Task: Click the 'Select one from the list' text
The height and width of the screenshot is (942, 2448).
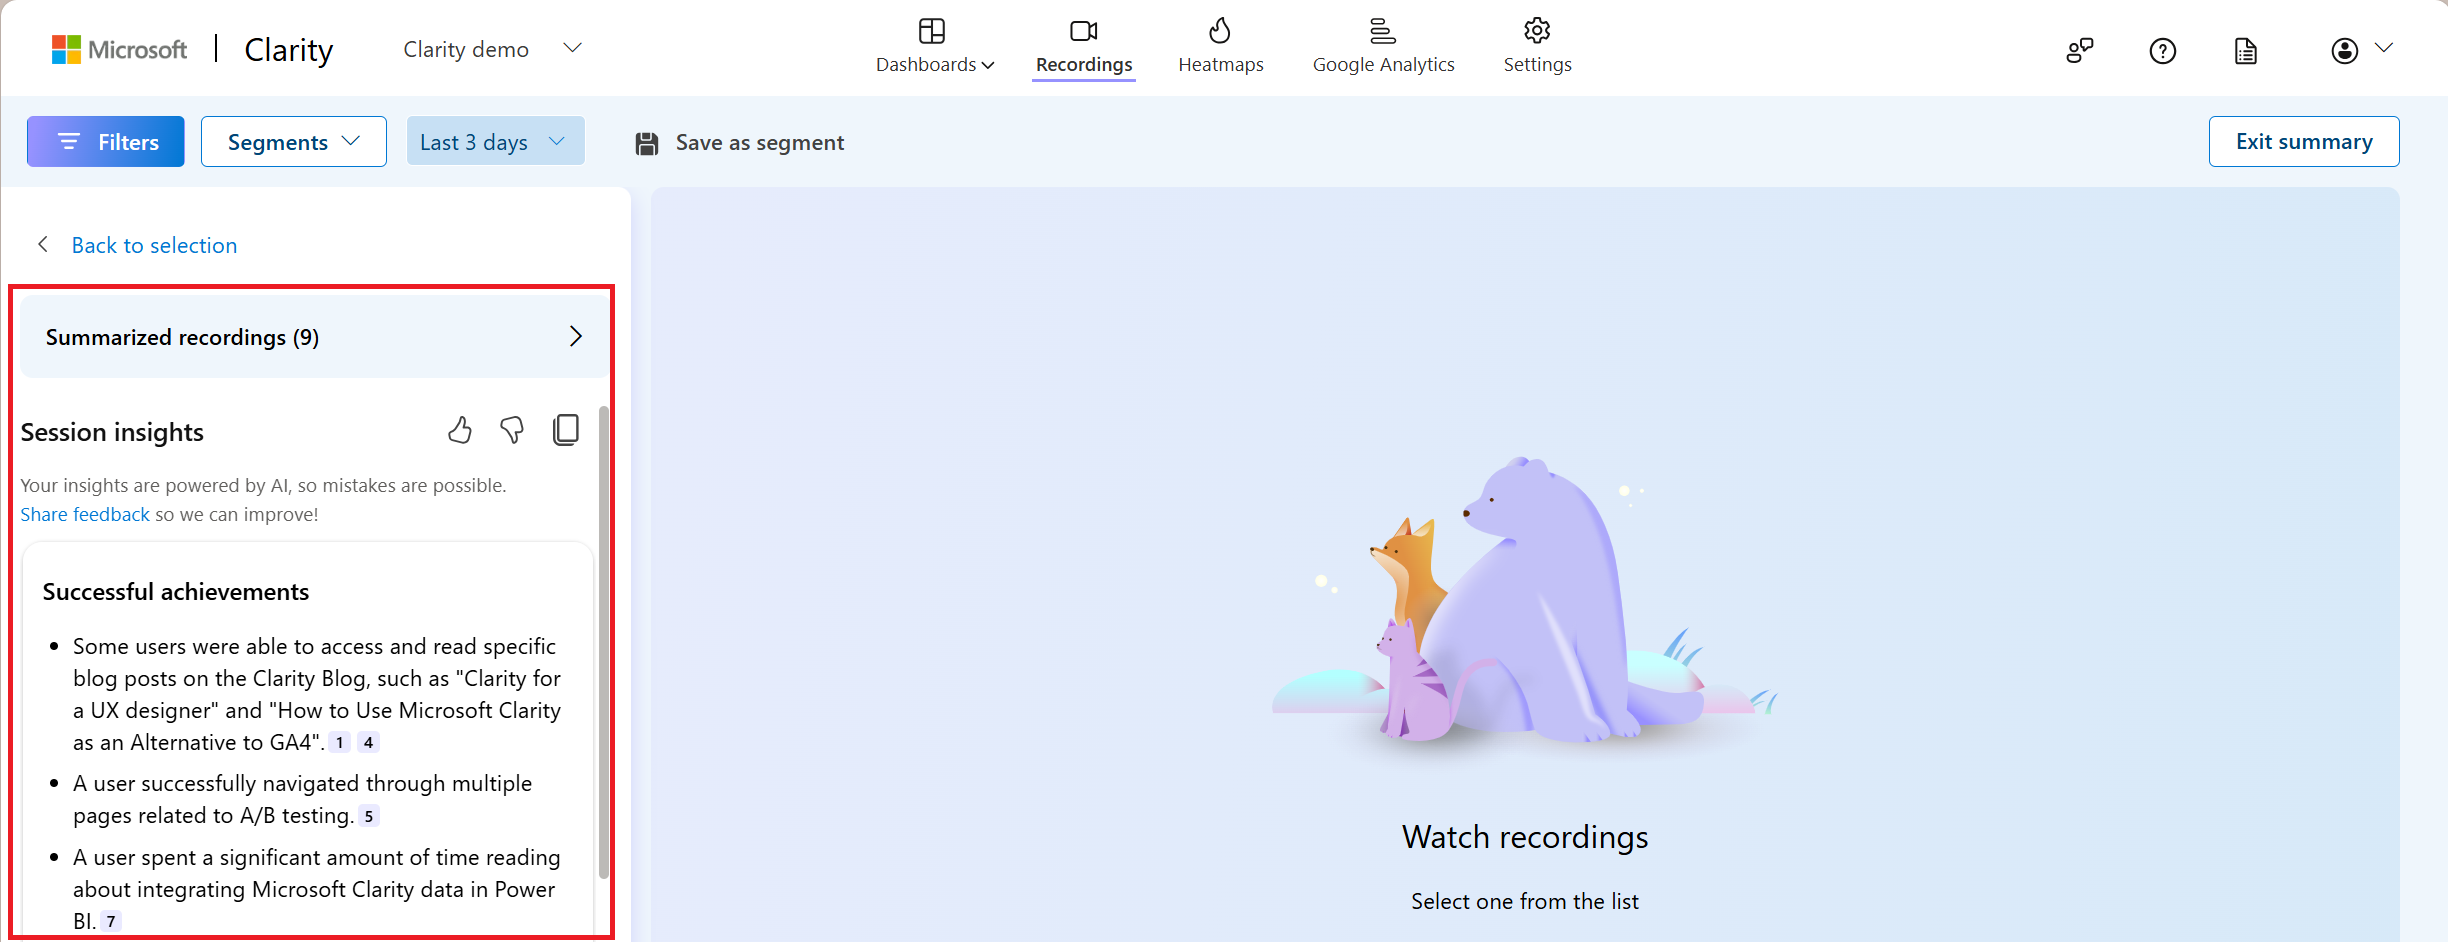Action: click(x=1525, y=901)
